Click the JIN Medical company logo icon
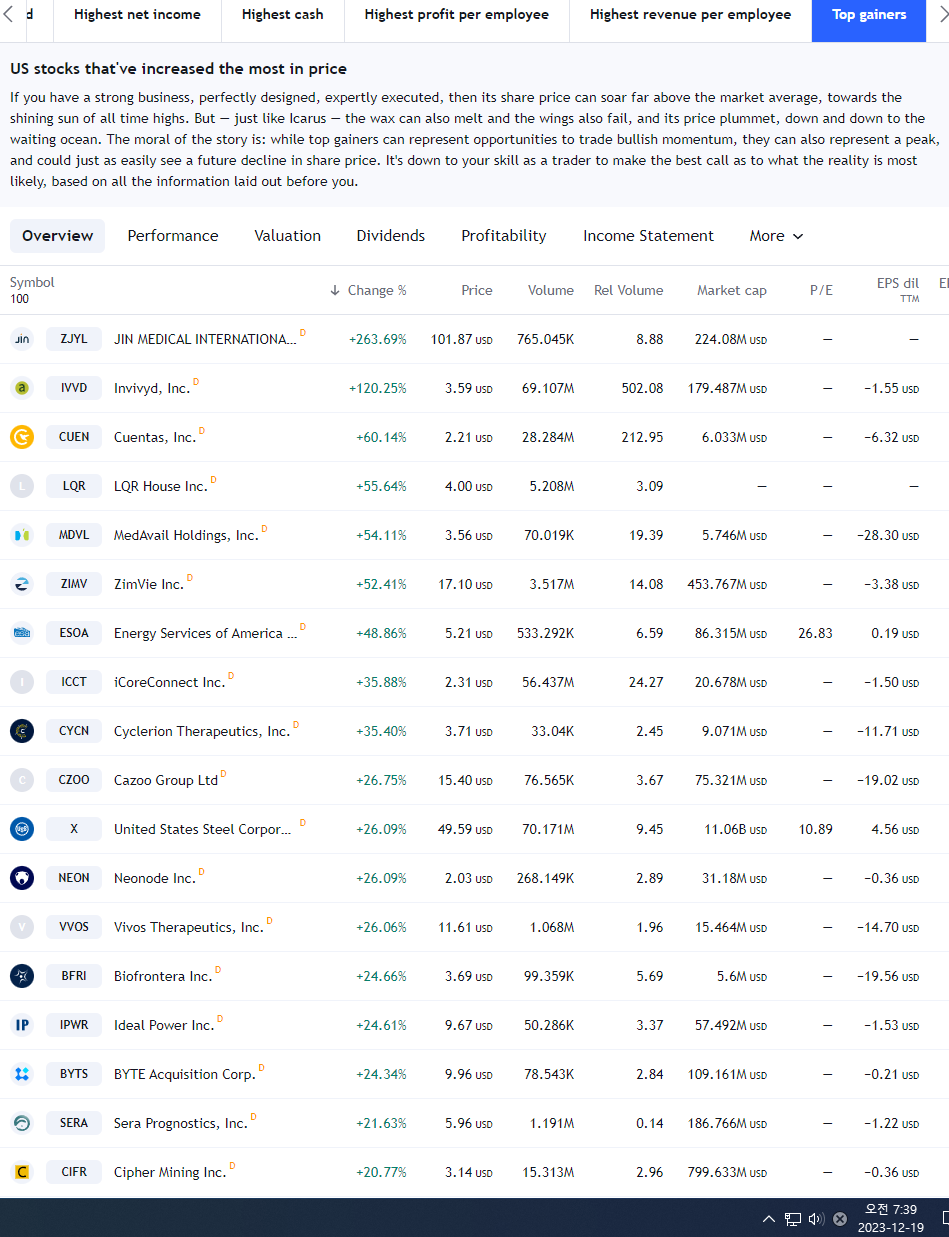The width and height of the screenshot is (949, 1237). [x=22, y=339]
